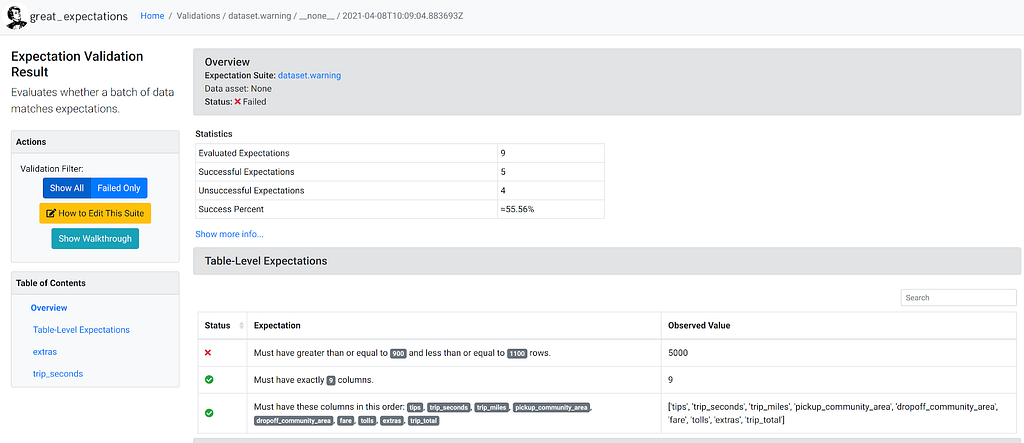The image size is (1024, 443).
Task: Click the Actions panel header
Action: click(x=95, y=142)
